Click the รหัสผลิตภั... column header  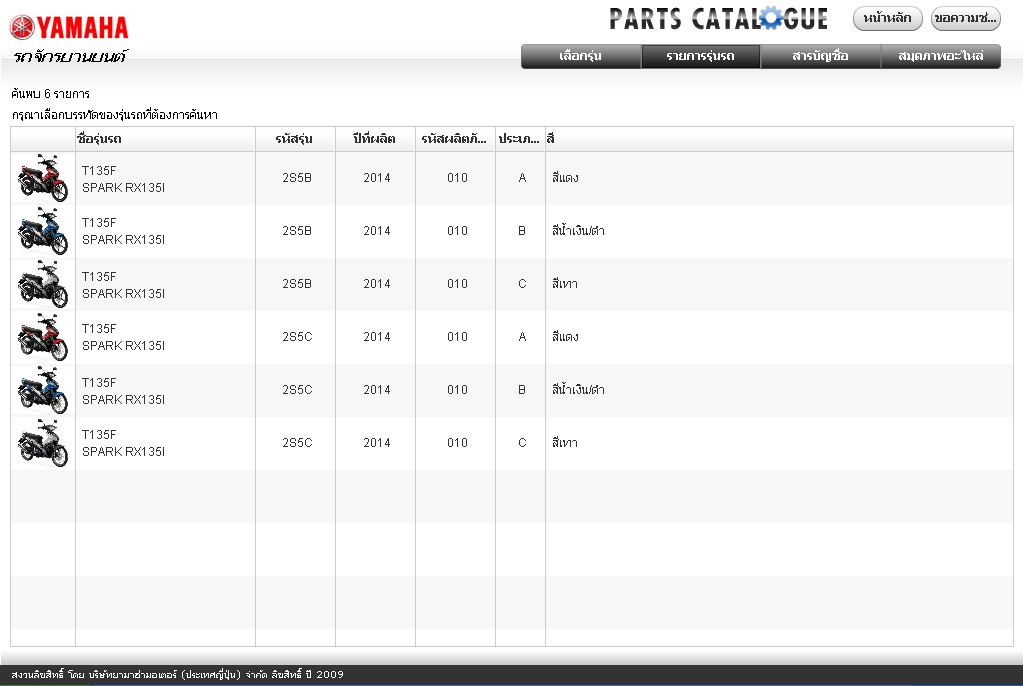[455, 139]
